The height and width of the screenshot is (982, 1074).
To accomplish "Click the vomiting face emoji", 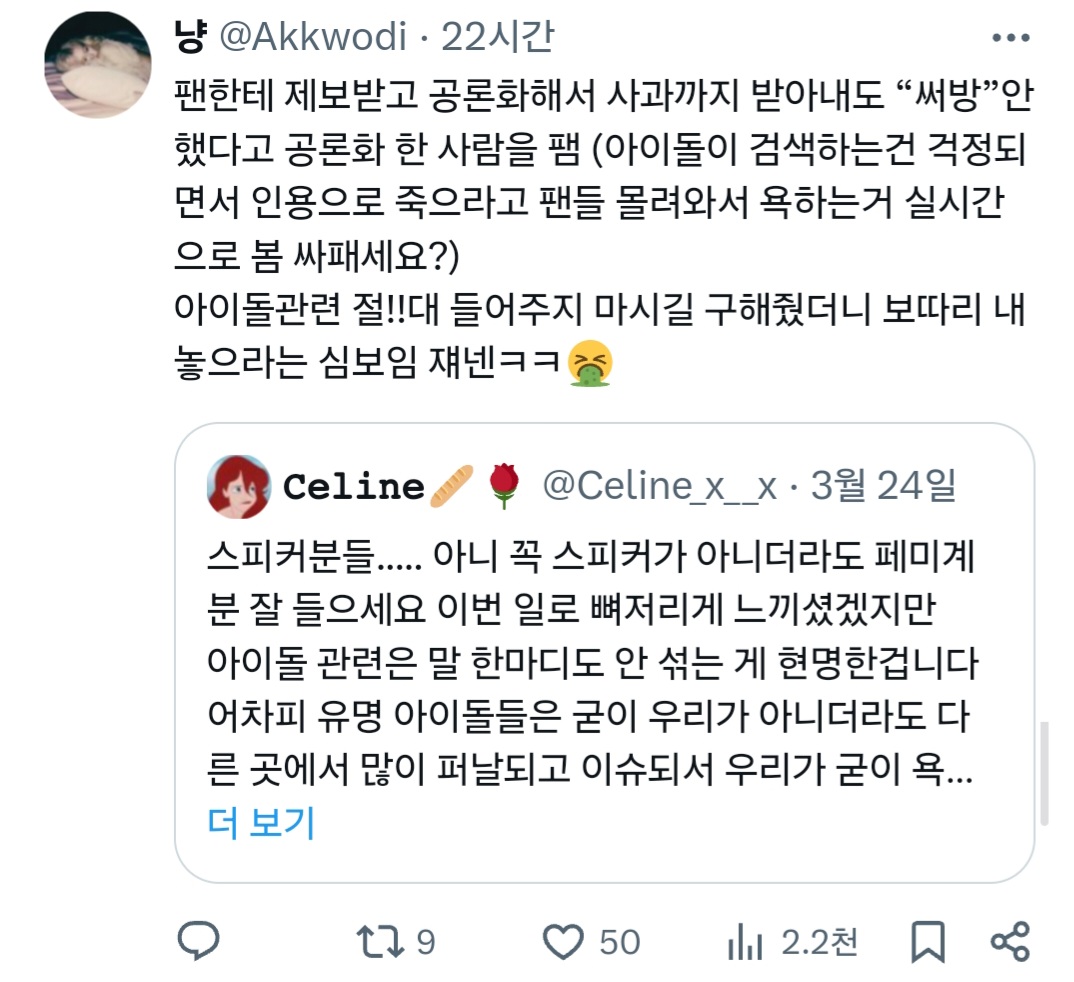I will click(x=590, y=363).
